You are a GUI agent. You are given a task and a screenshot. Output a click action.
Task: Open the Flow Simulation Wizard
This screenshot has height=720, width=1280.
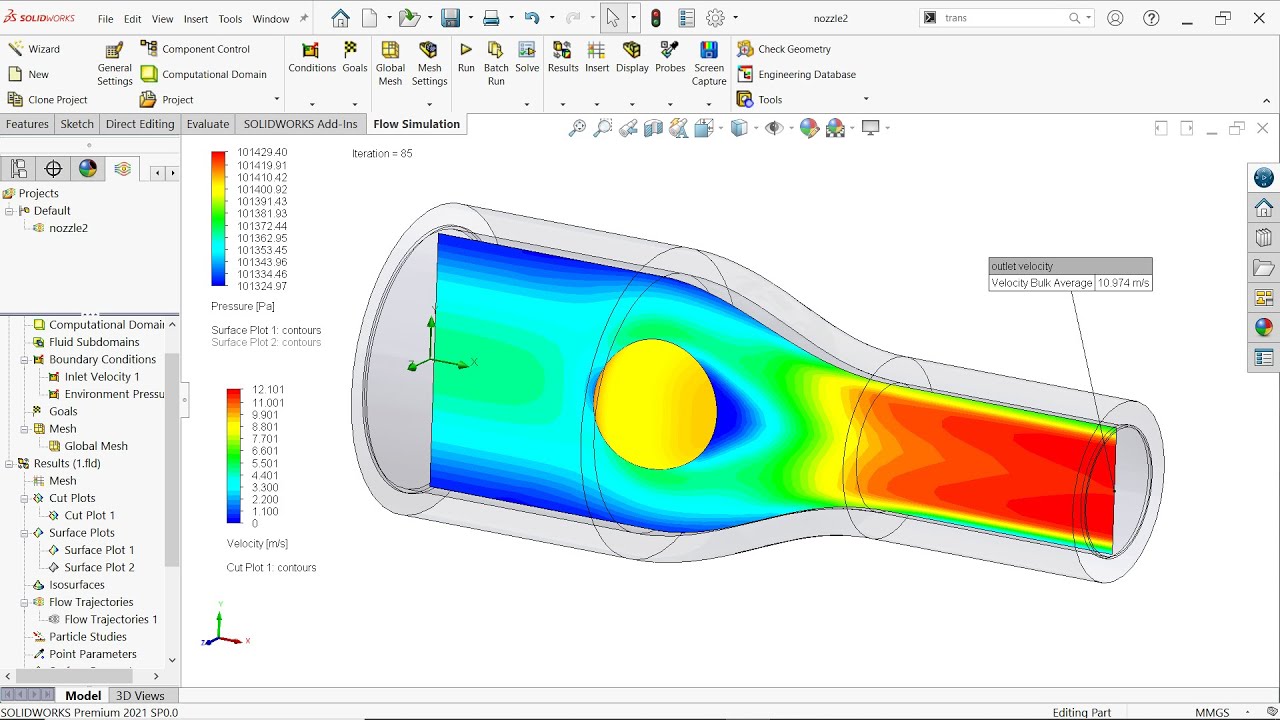34,49
